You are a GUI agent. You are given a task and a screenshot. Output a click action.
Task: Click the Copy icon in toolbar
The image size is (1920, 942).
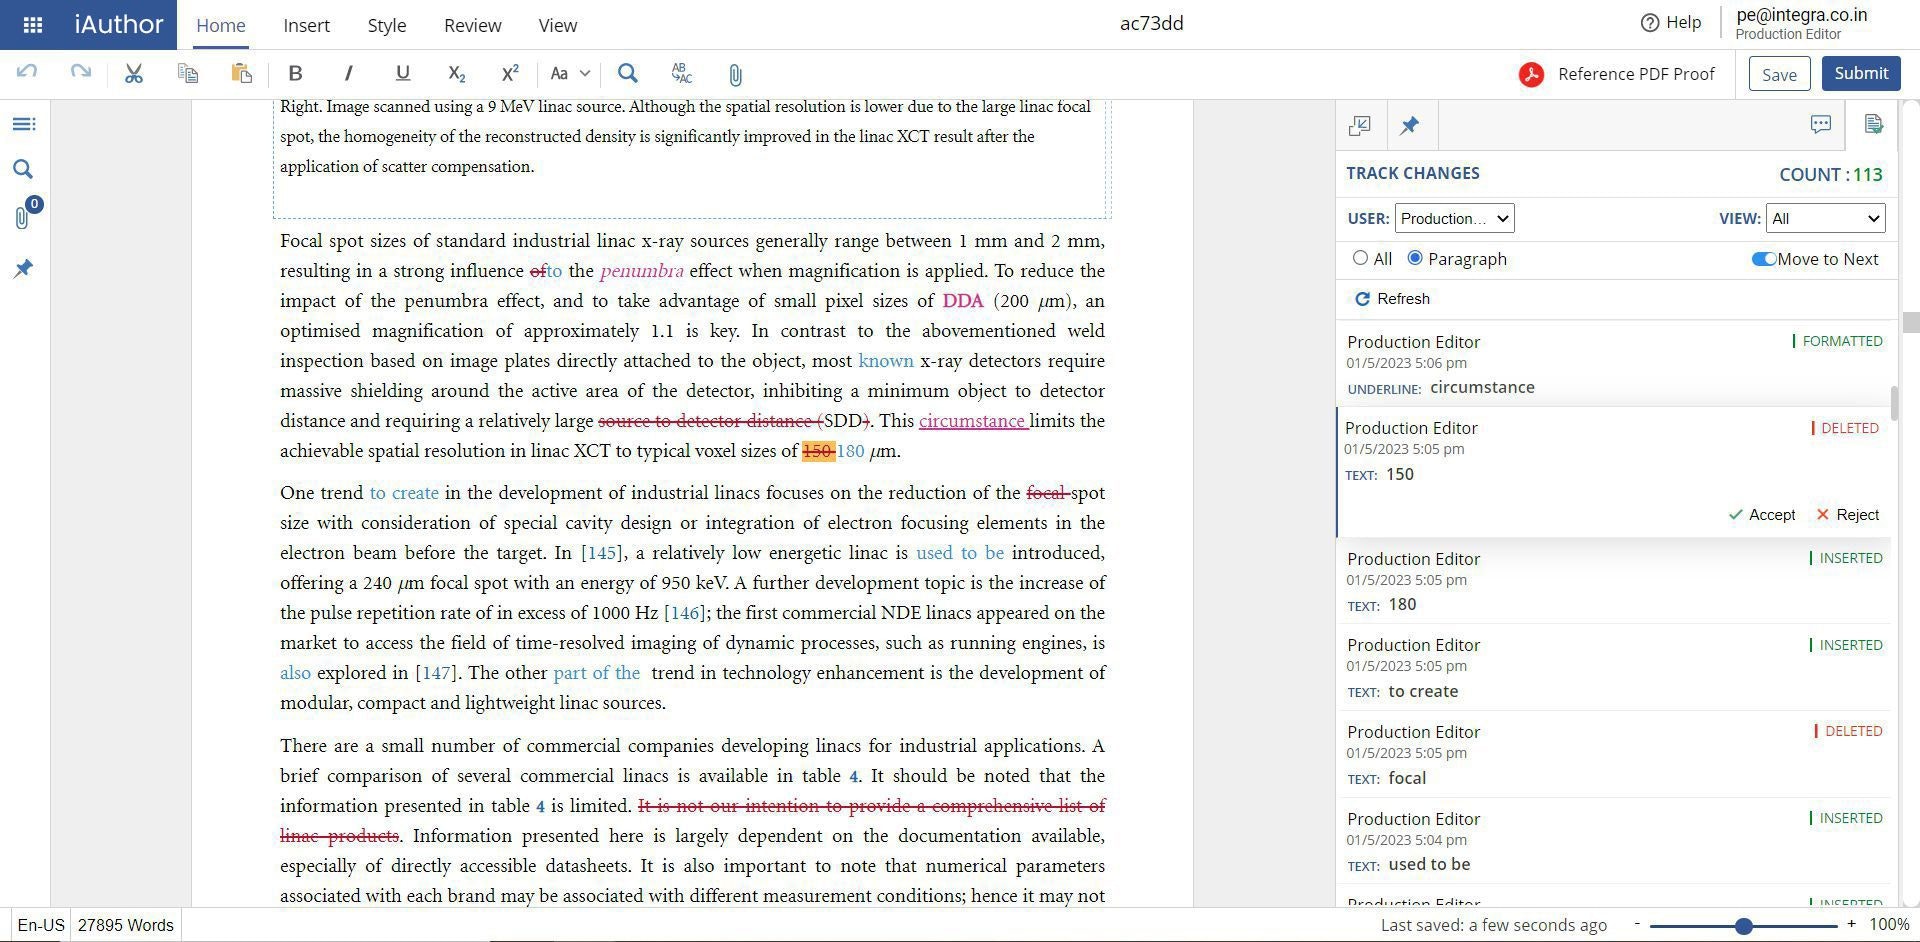pos(188,73)
